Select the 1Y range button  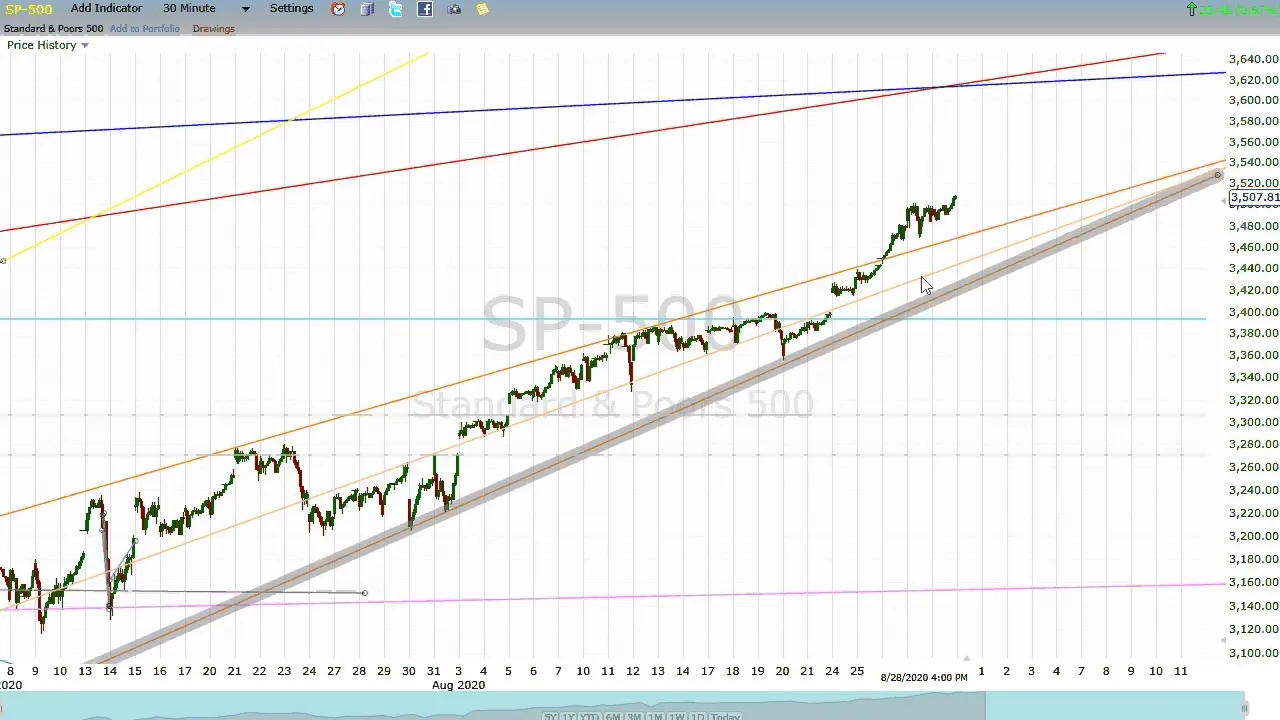(x=568, y=715)
